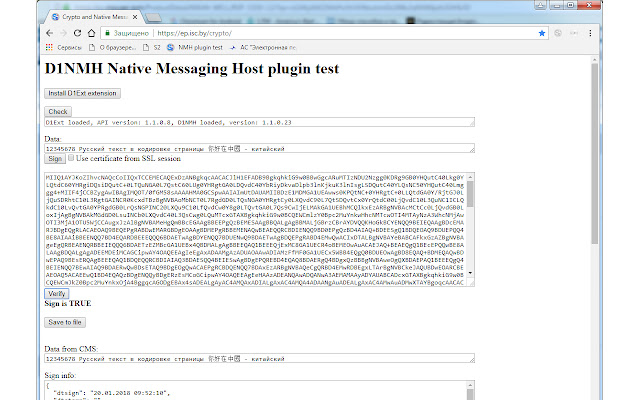Click the D1NMH Native Messaging Host heading
This screenshot has width=640, height=400.
tap(192, 69)
